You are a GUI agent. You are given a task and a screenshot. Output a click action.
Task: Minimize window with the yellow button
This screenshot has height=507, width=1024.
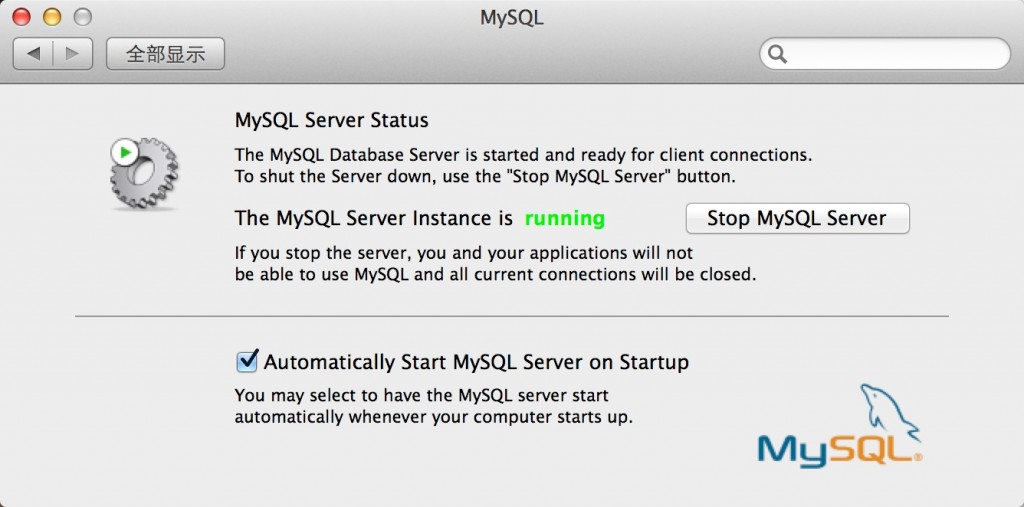coord(51,17)
